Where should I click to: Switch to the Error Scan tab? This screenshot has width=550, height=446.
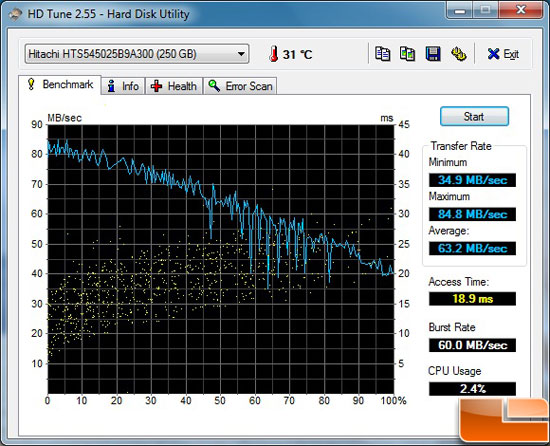coord(240,86)
